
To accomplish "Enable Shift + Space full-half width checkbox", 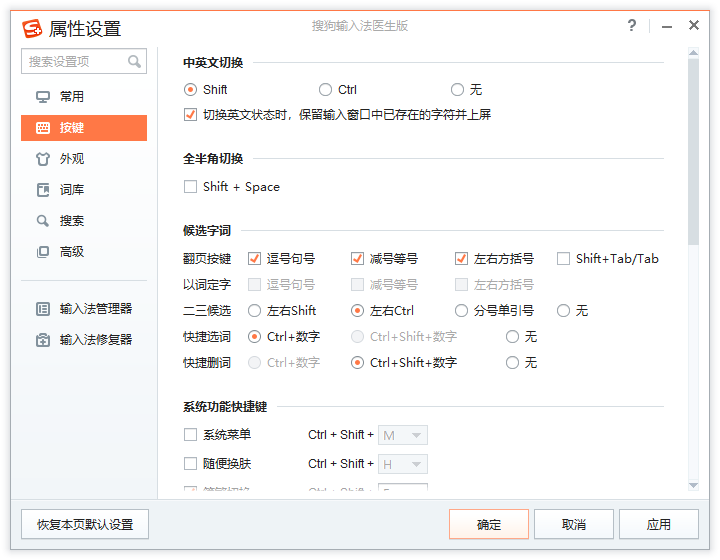I will pyautogui.click(x=191, y=187).
